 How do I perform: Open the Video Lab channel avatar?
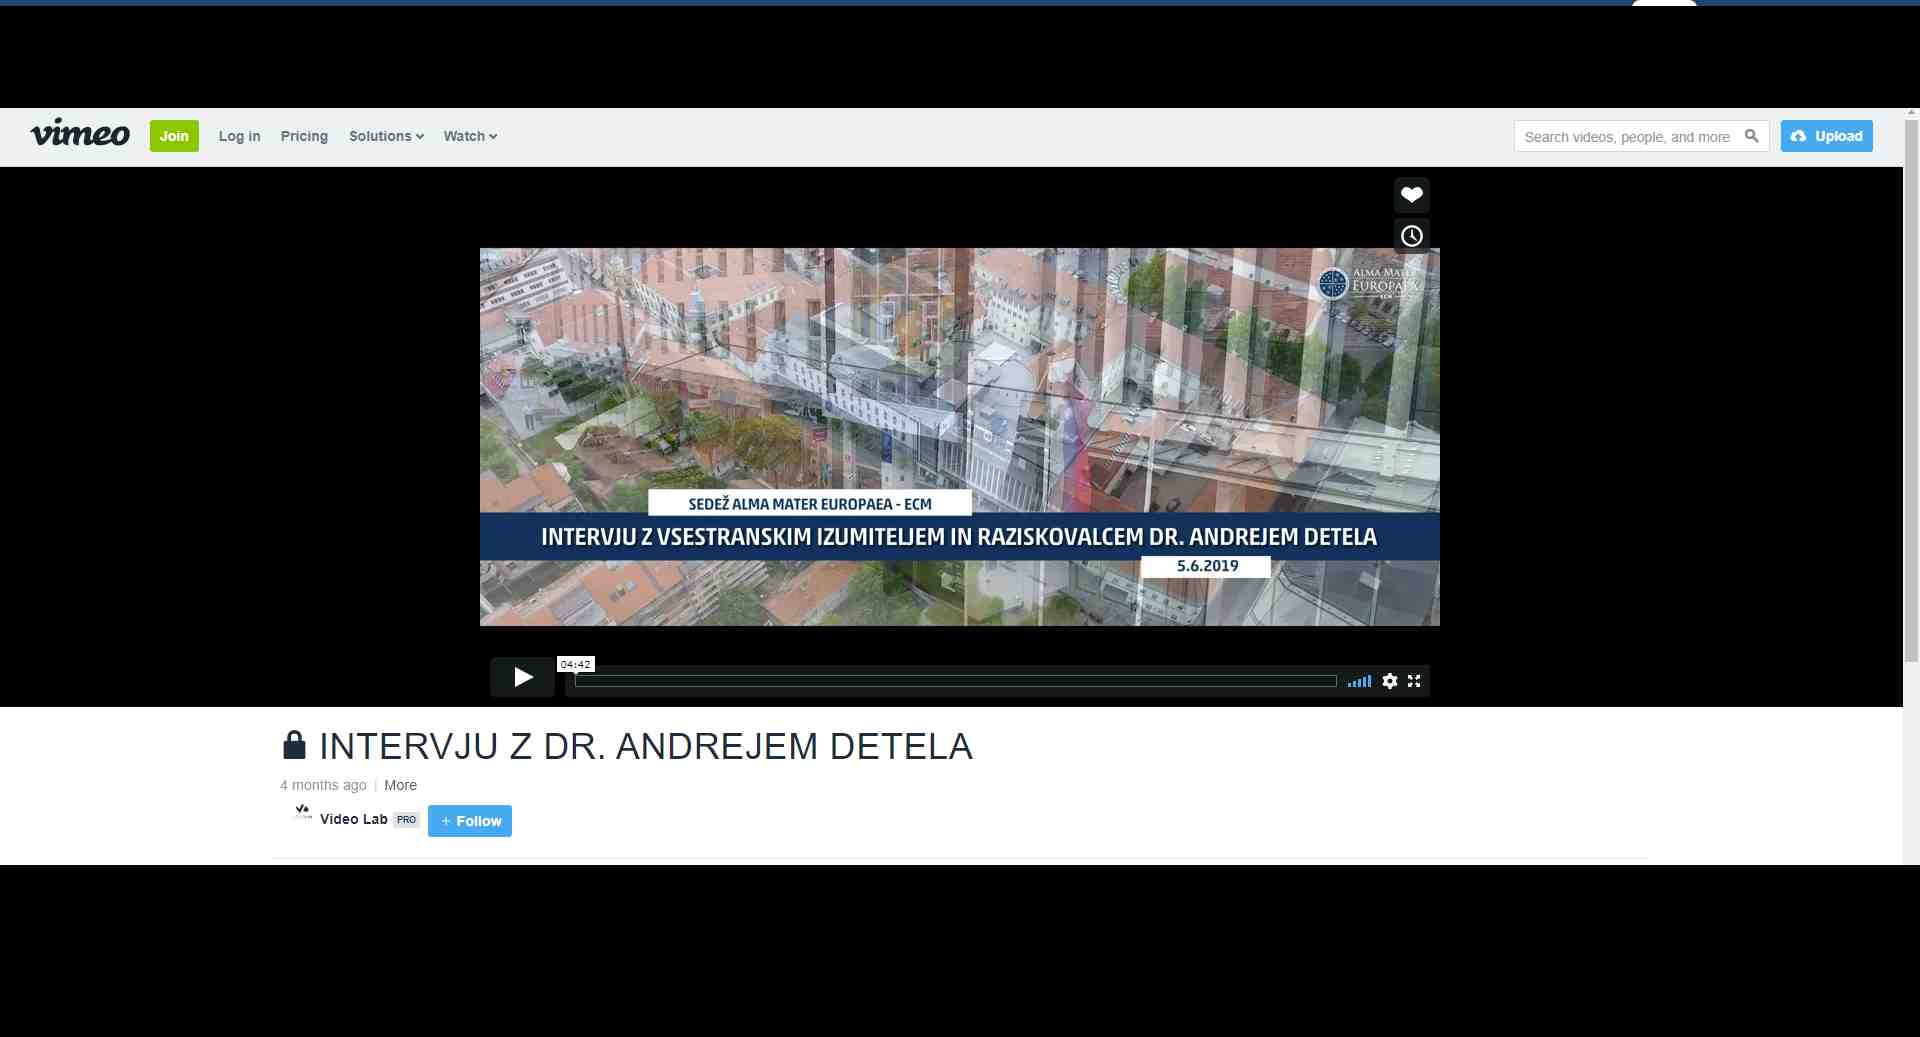(302, 813)
